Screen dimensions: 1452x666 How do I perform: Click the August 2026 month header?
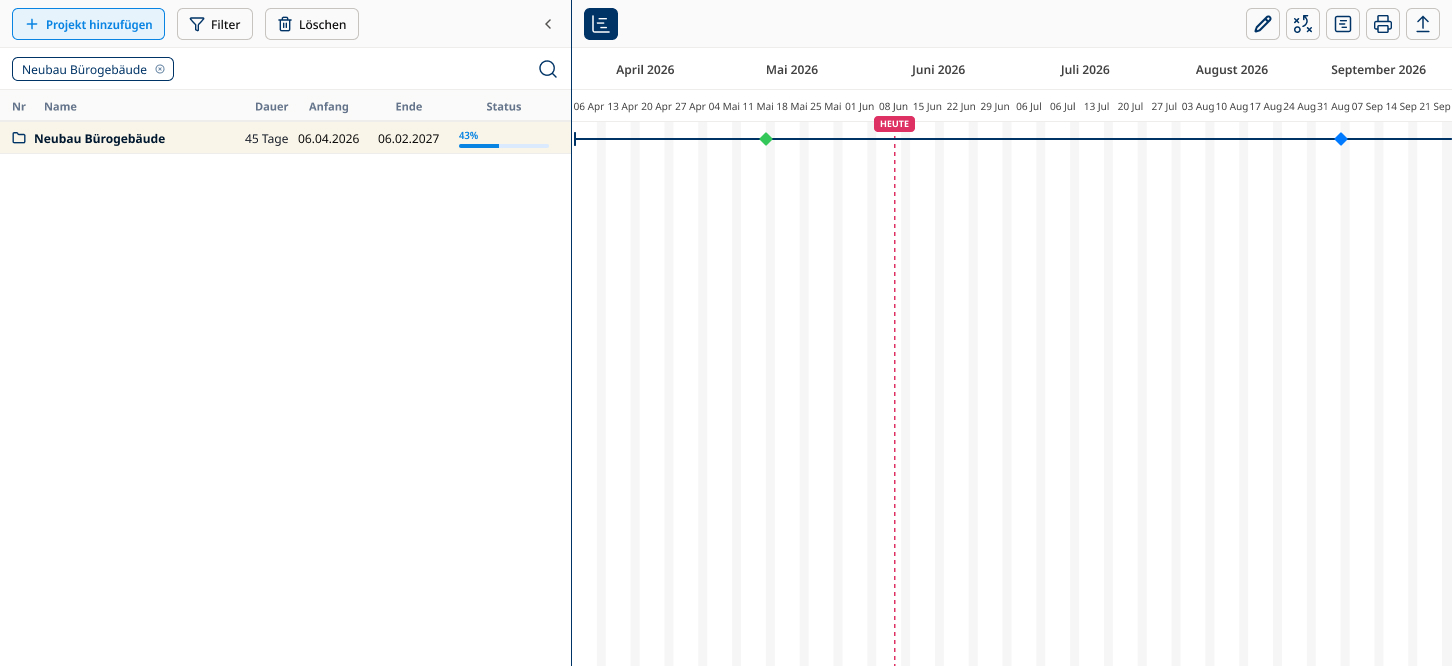pos(1232,70)
